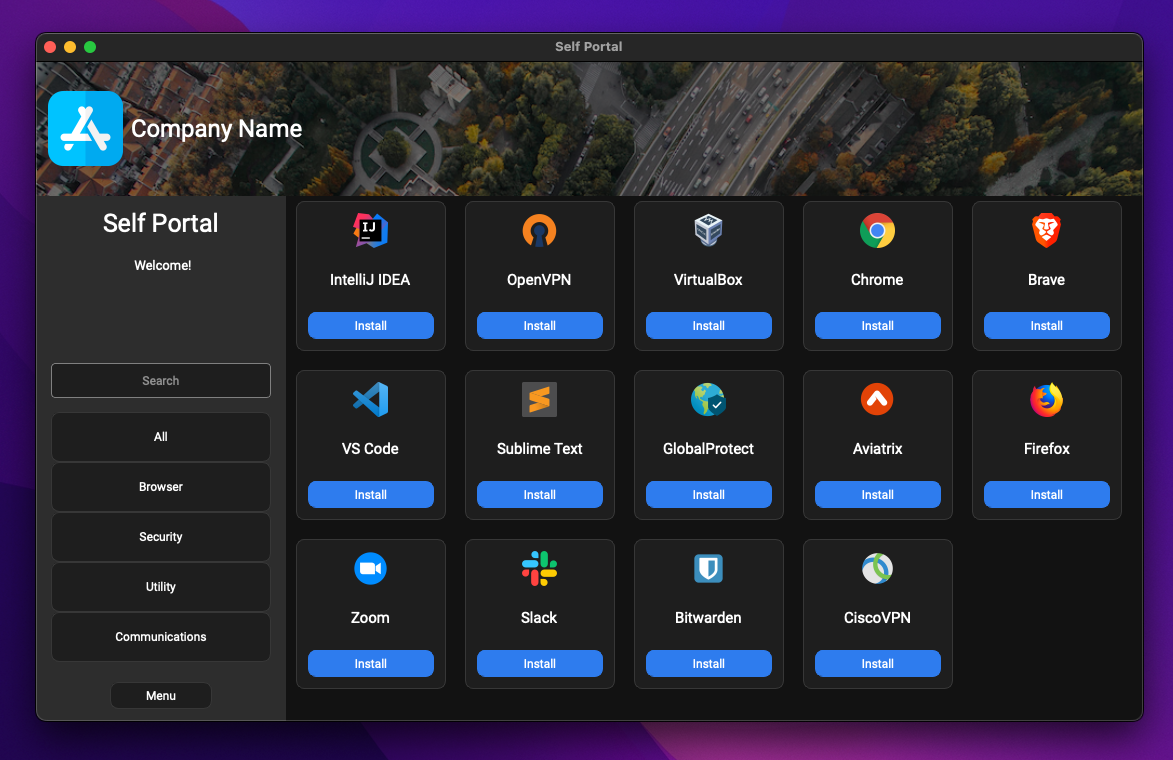This screenshot has height=760, width=1173.
Task: Click the Brave lion icon
Action: coord(1047,230)
